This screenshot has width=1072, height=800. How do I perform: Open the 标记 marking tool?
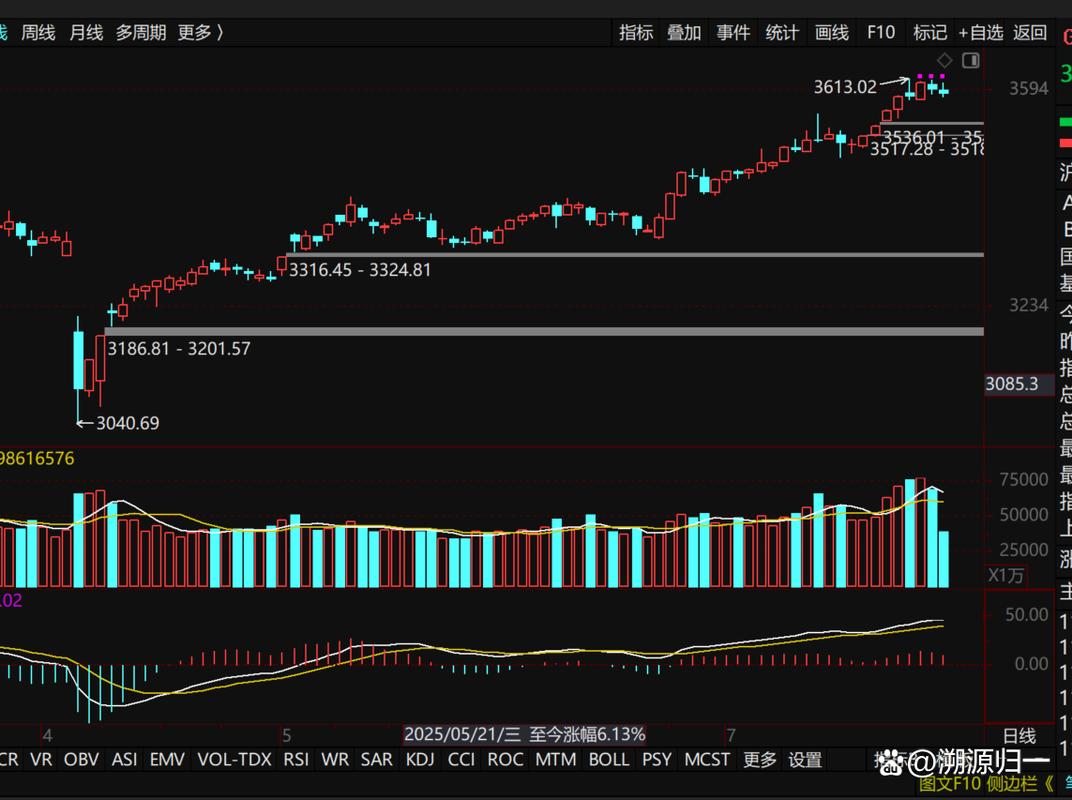tap(929, 33)
